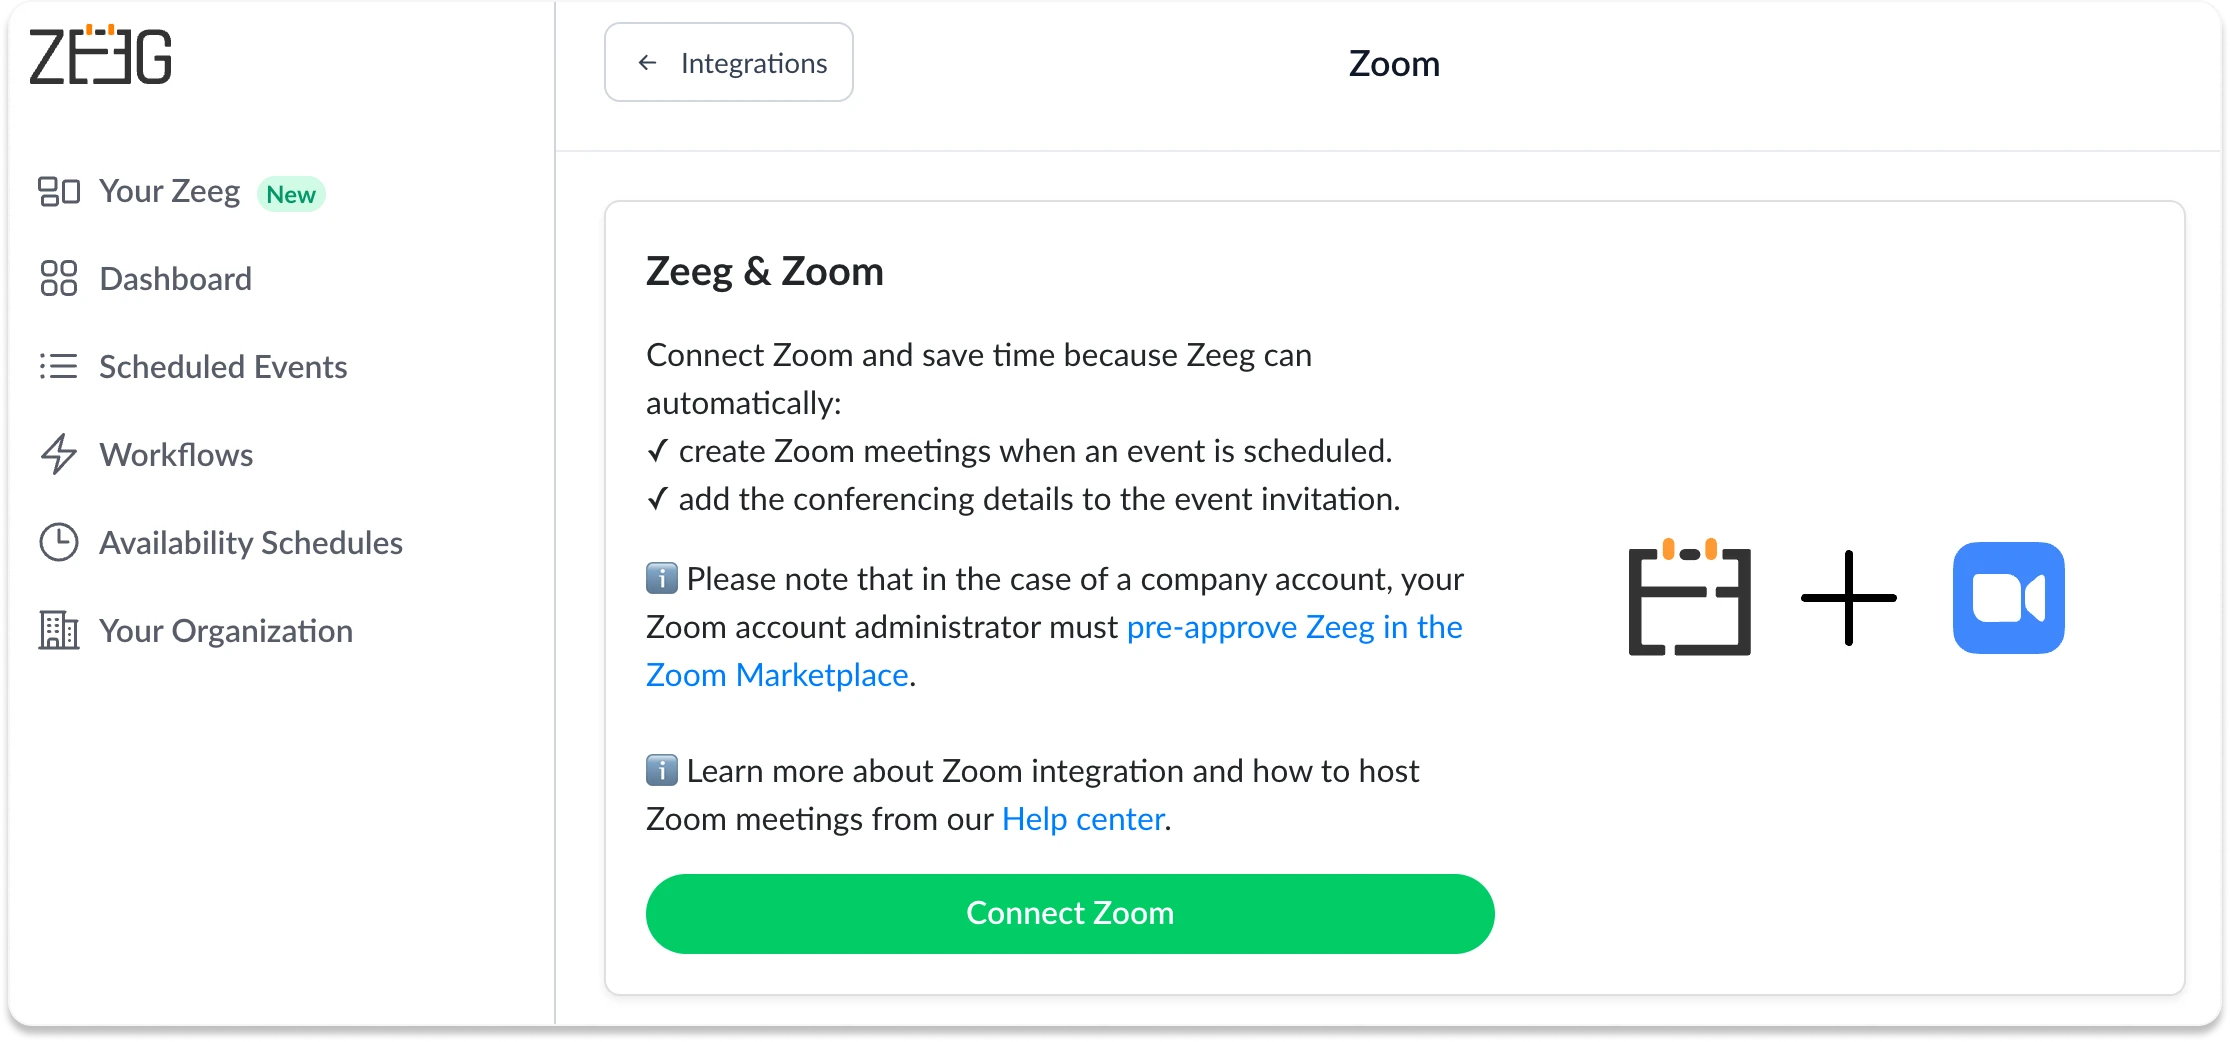Select the Availability Schedules entry

point(250,542)
